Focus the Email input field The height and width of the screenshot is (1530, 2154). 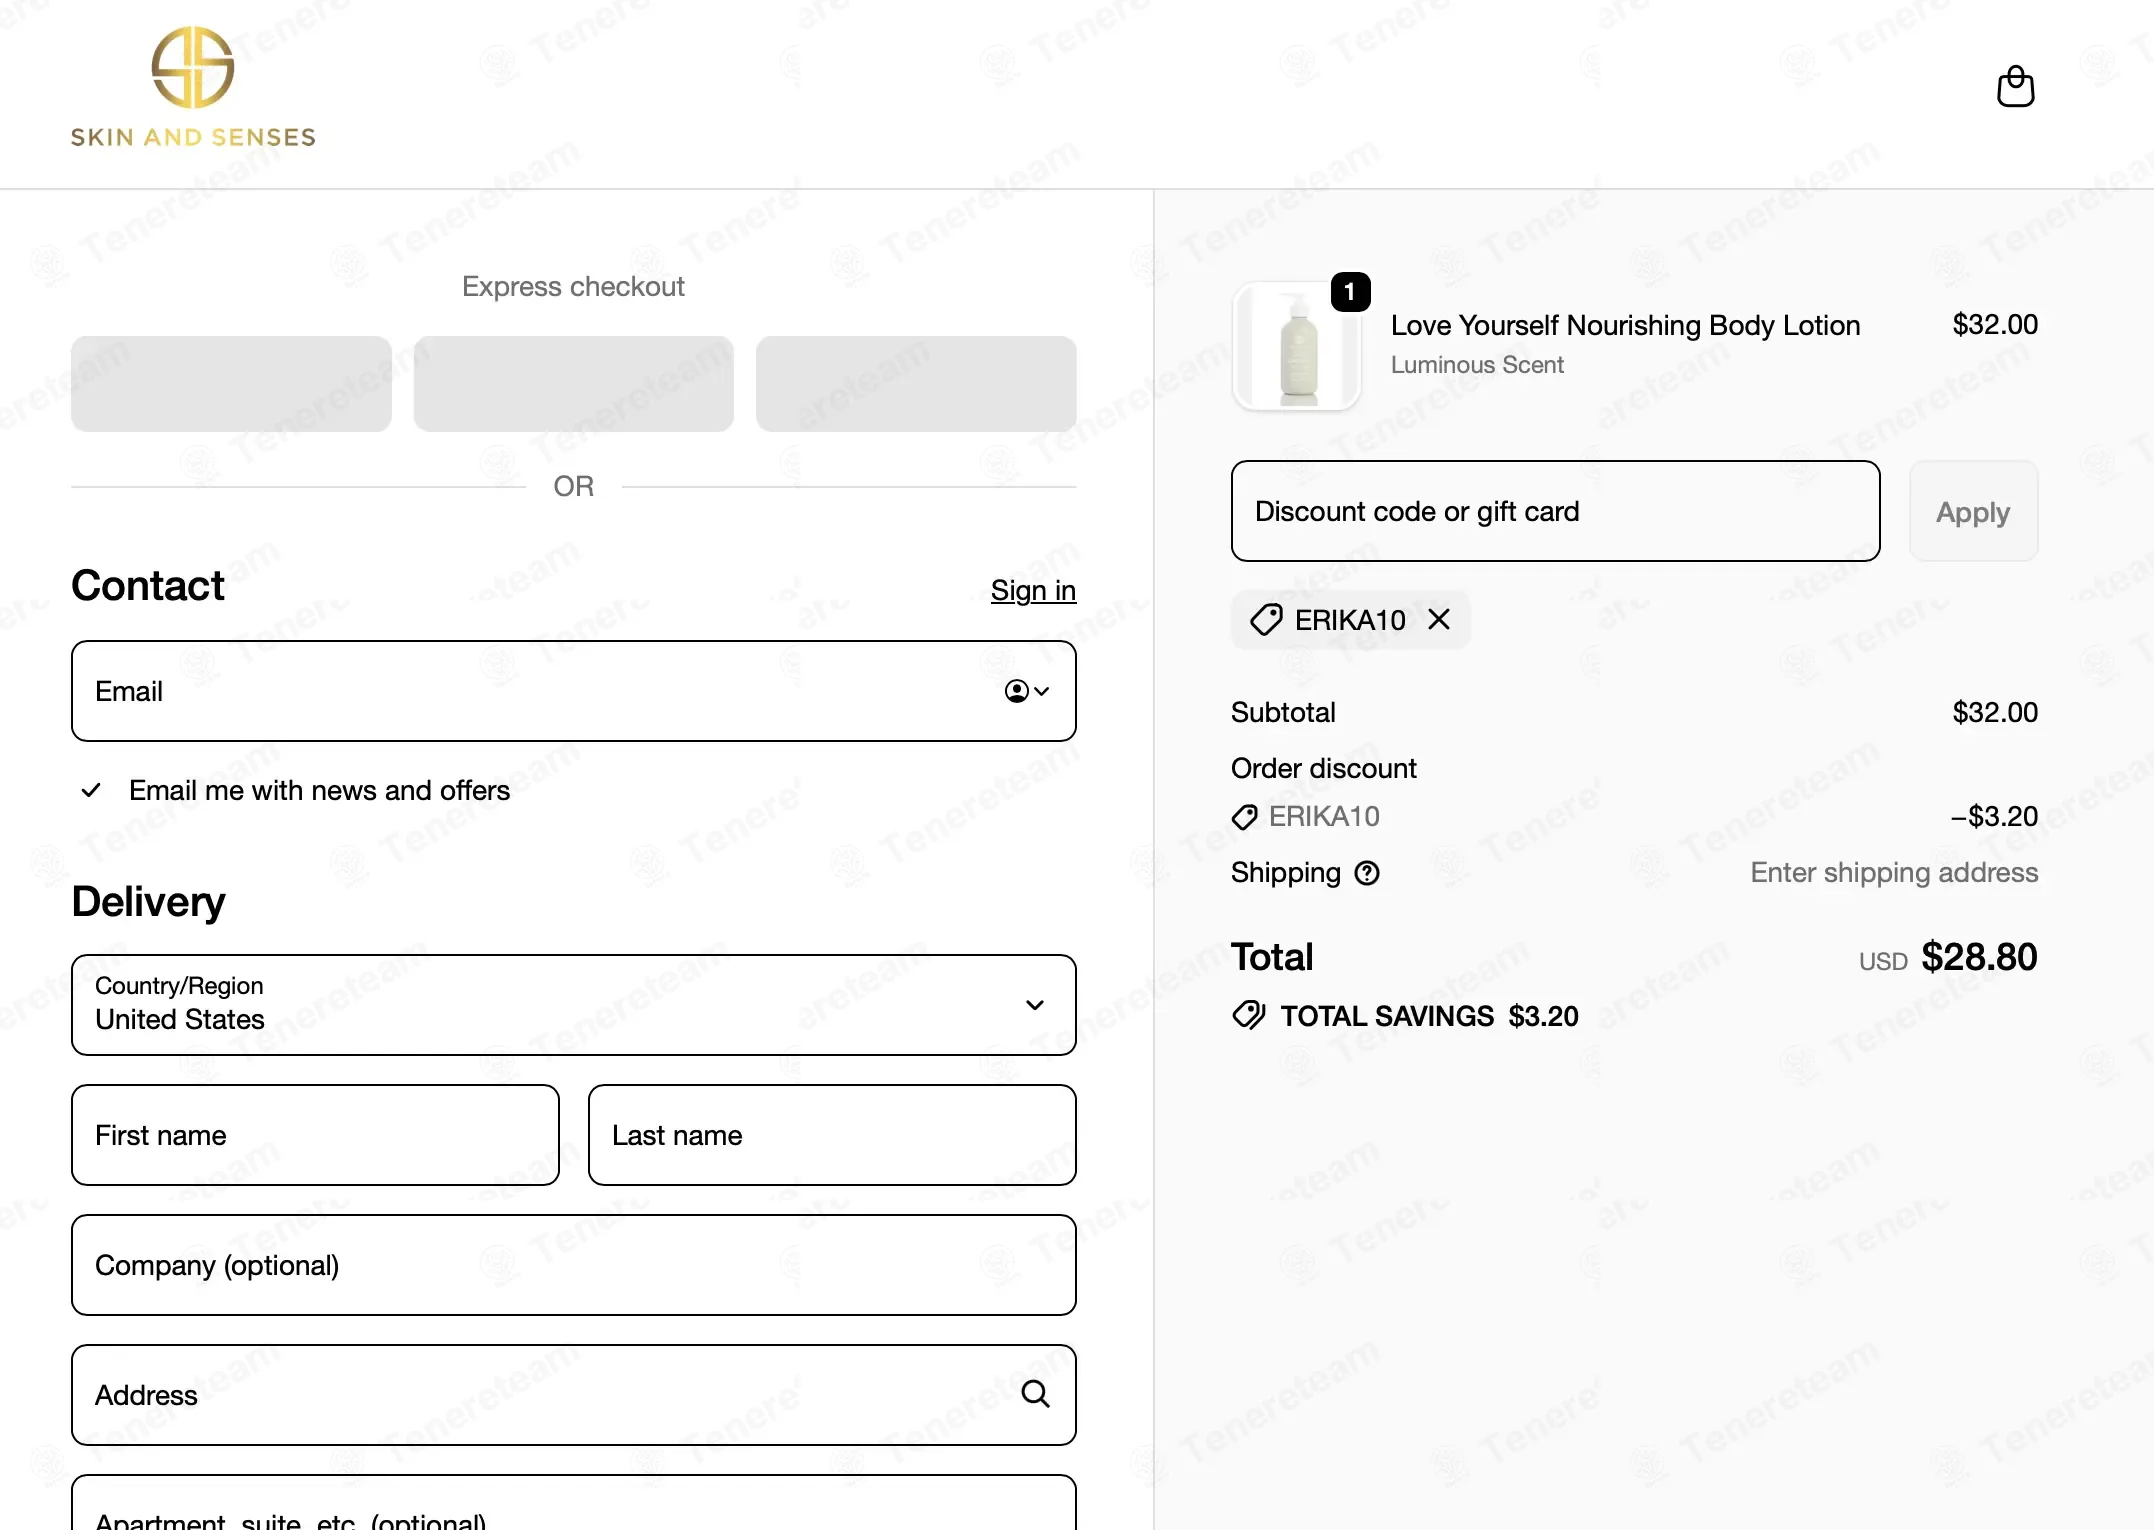tap(574, 691)
